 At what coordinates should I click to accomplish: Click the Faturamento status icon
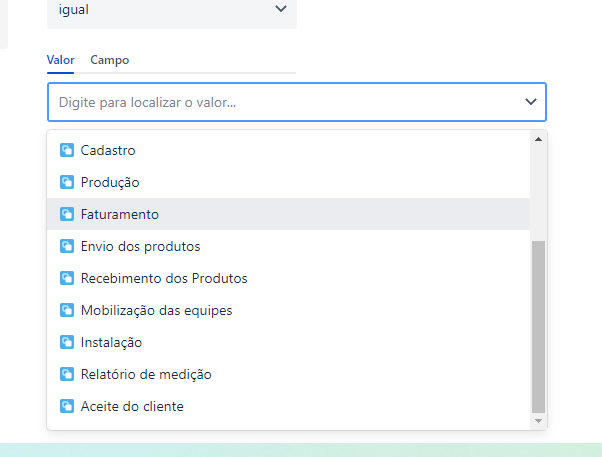(x=67, y=214)
